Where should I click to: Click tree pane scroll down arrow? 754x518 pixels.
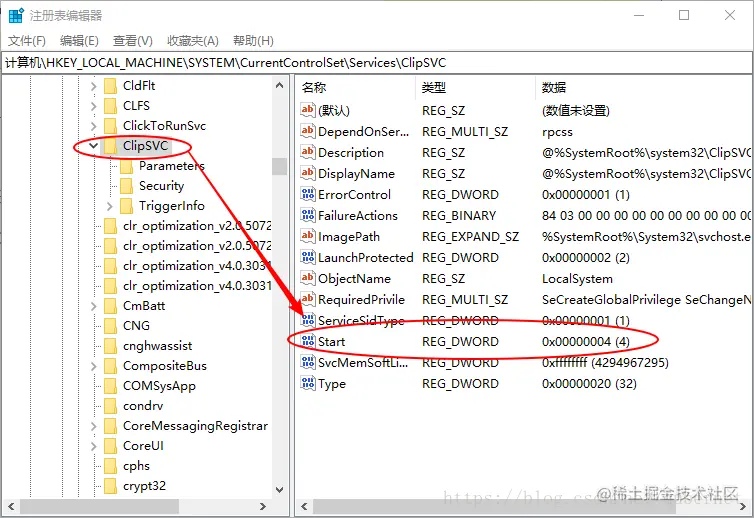coord(279,490)
